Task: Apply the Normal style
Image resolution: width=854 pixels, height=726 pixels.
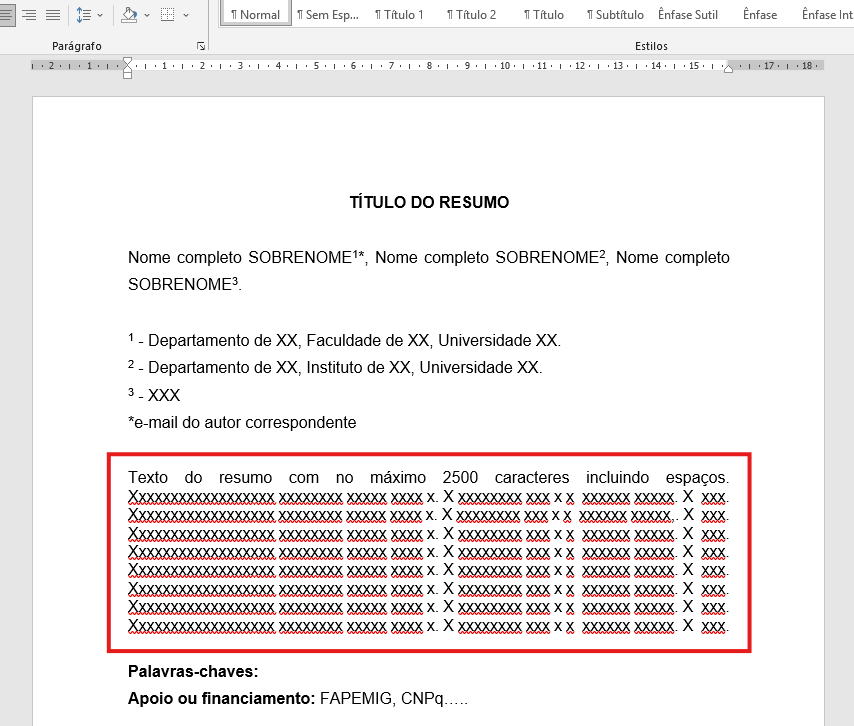Action: pyautogui.click(x=255, y=15)
